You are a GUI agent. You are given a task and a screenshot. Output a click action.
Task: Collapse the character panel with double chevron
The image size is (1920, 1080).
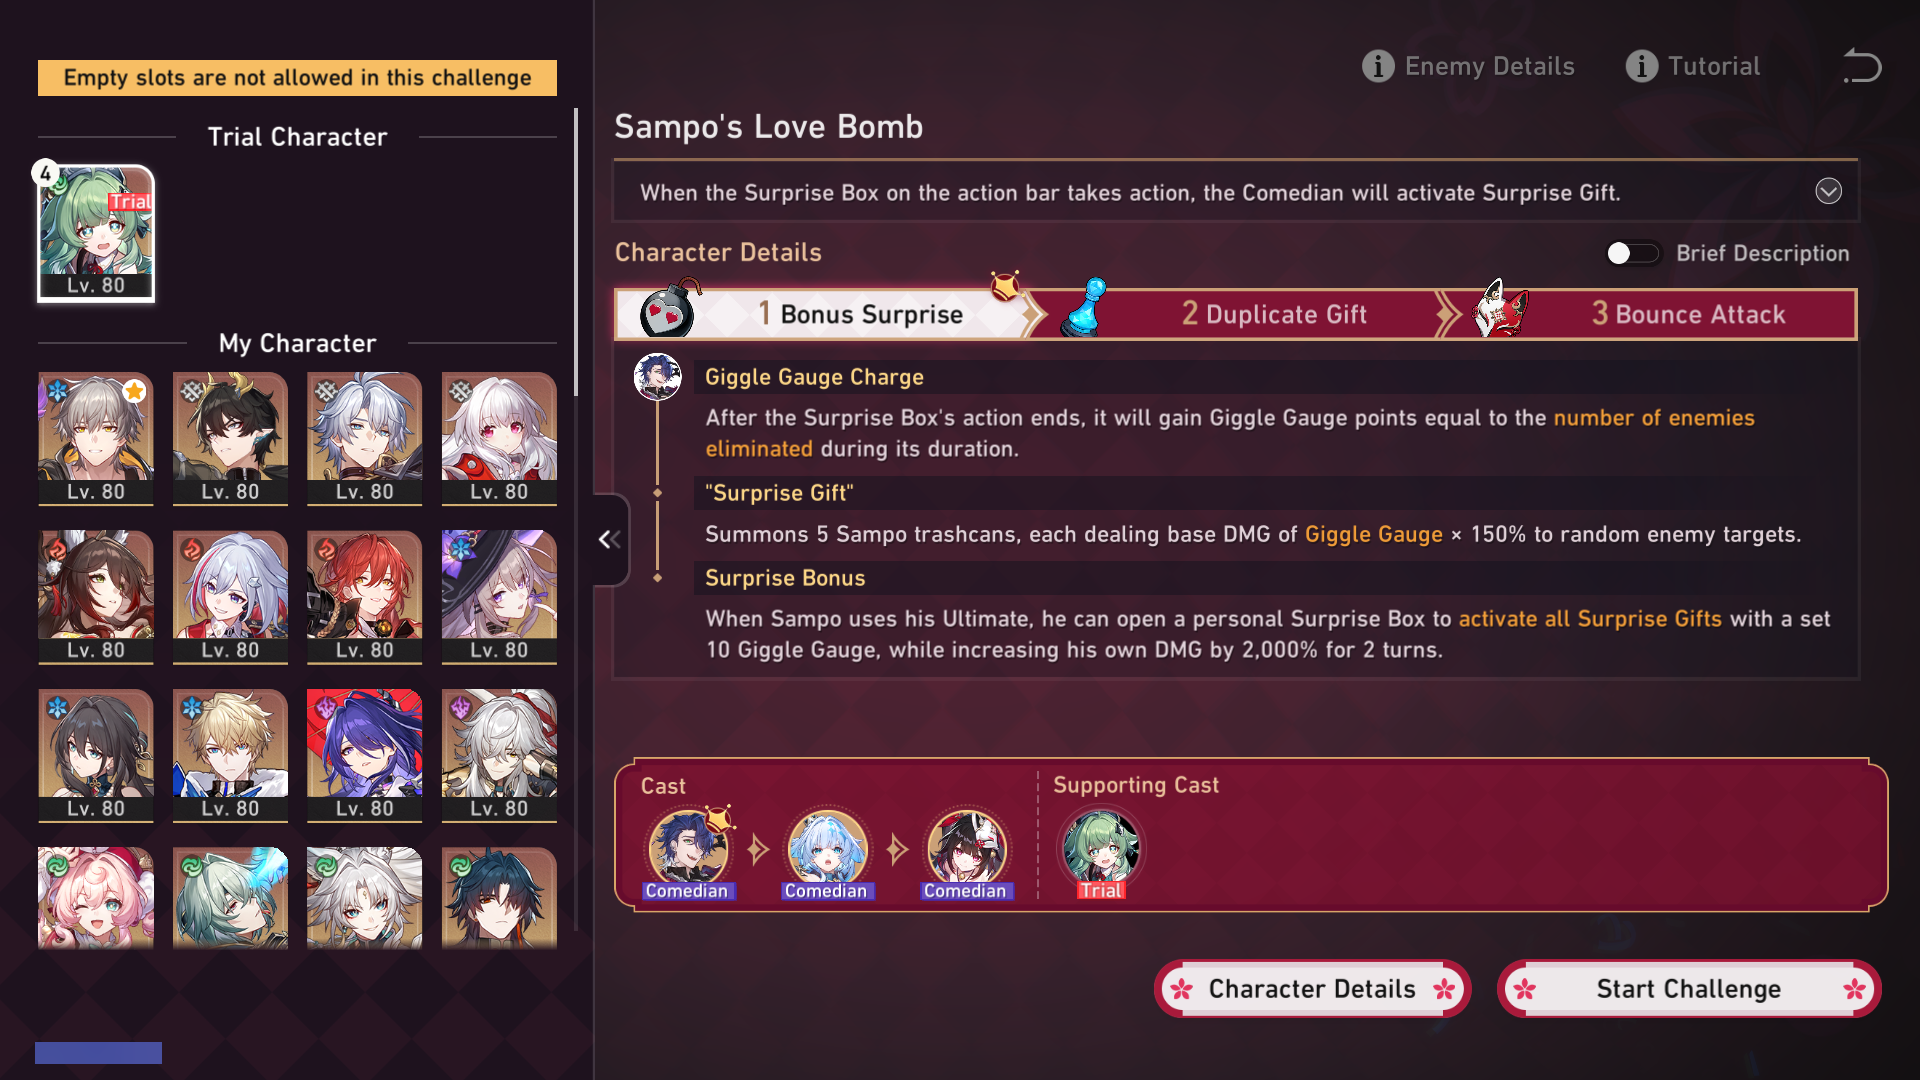point(609,540)
